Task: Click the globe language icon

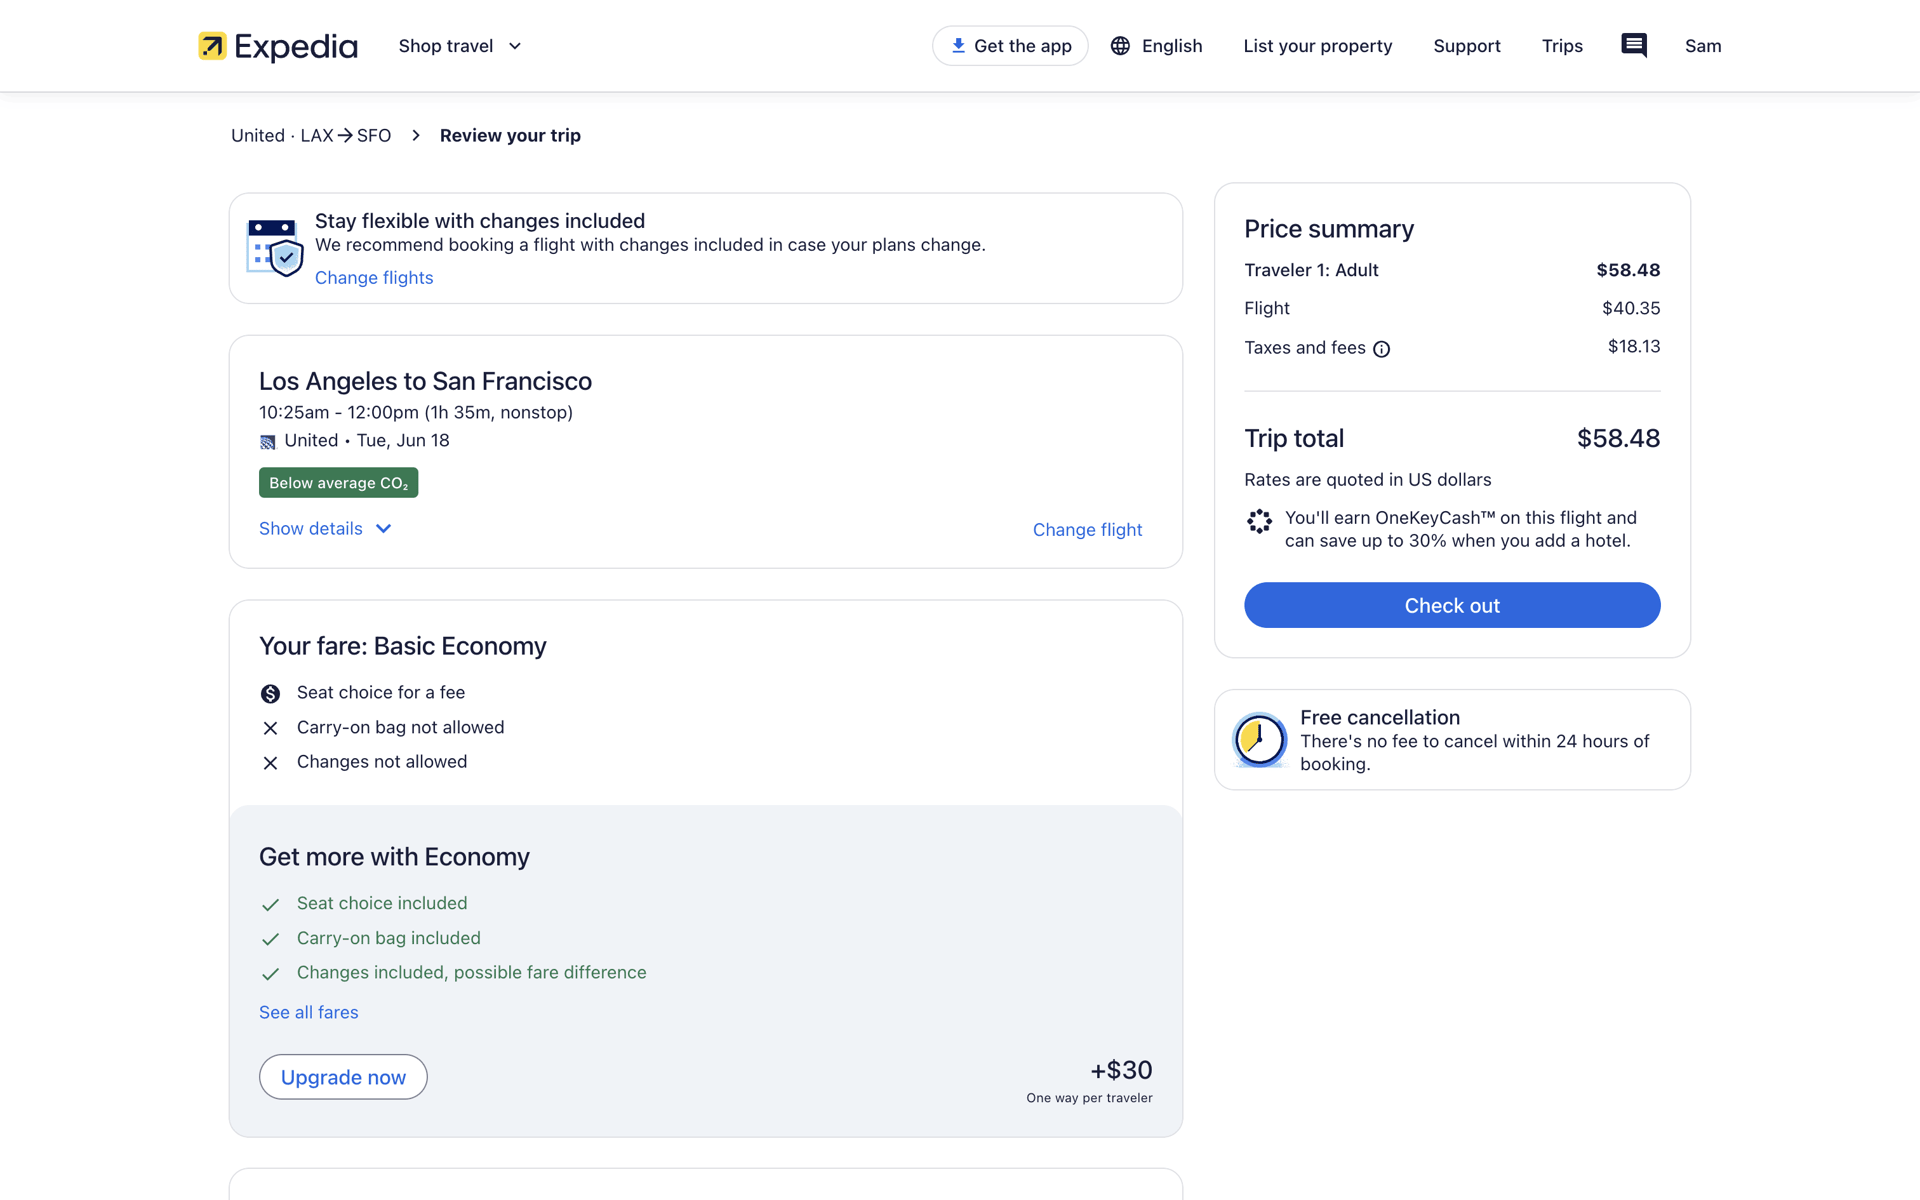Action: 1120,46
